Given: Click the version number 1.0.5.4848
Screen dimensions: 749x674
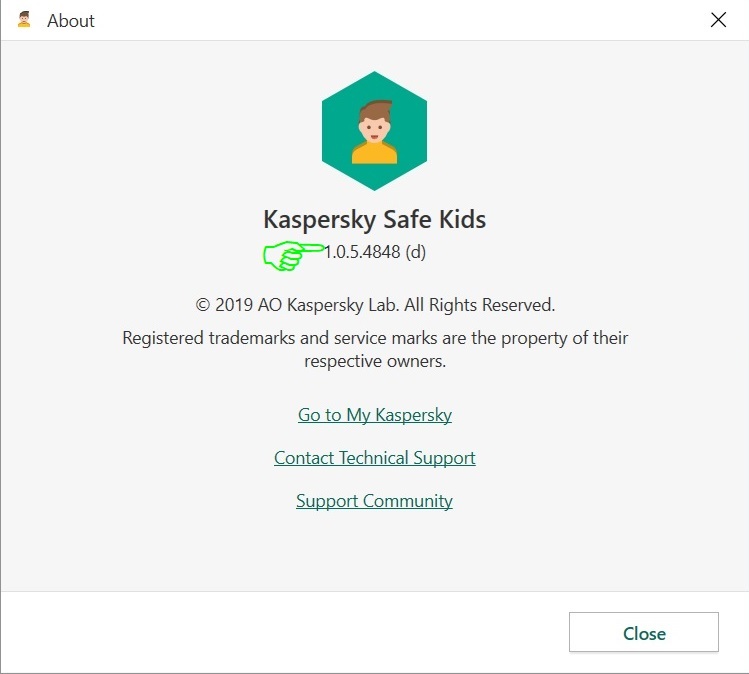Looking at the screenshot, I should (362, 252).
